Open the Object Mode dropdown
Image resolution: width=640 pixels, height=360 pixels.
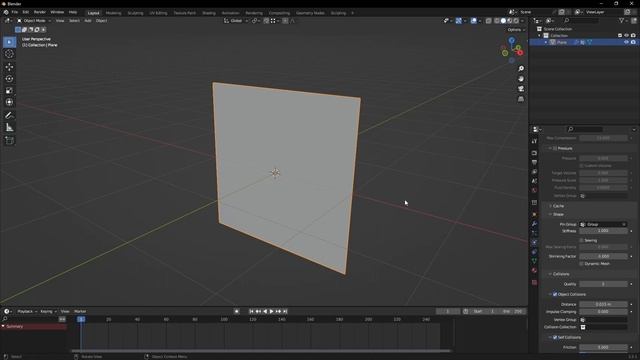pos(33,21)
